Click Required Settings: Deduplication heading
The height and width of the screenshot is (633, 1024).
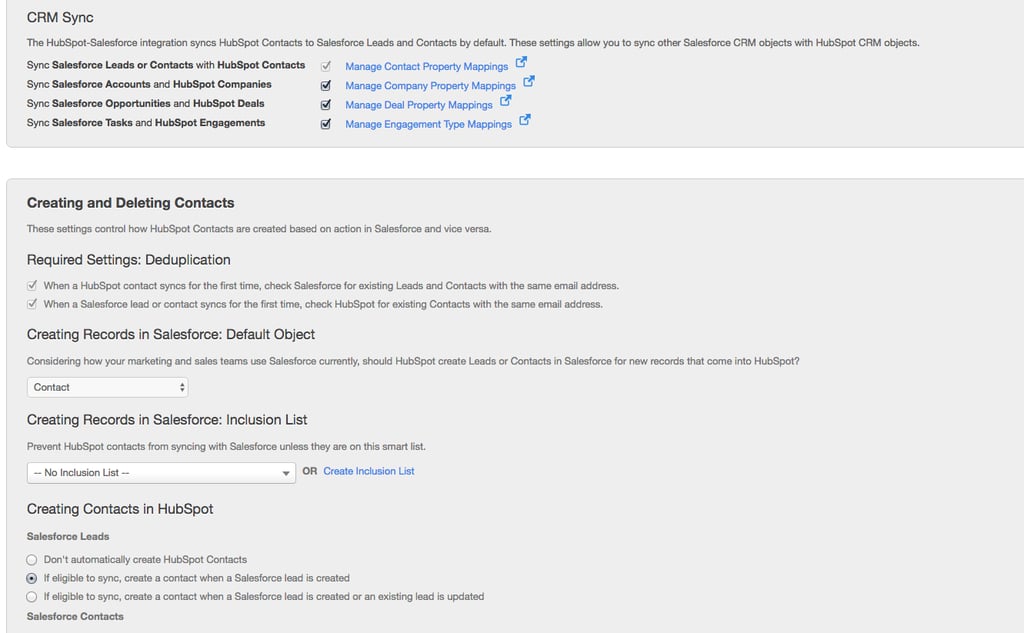pos(129,260)
